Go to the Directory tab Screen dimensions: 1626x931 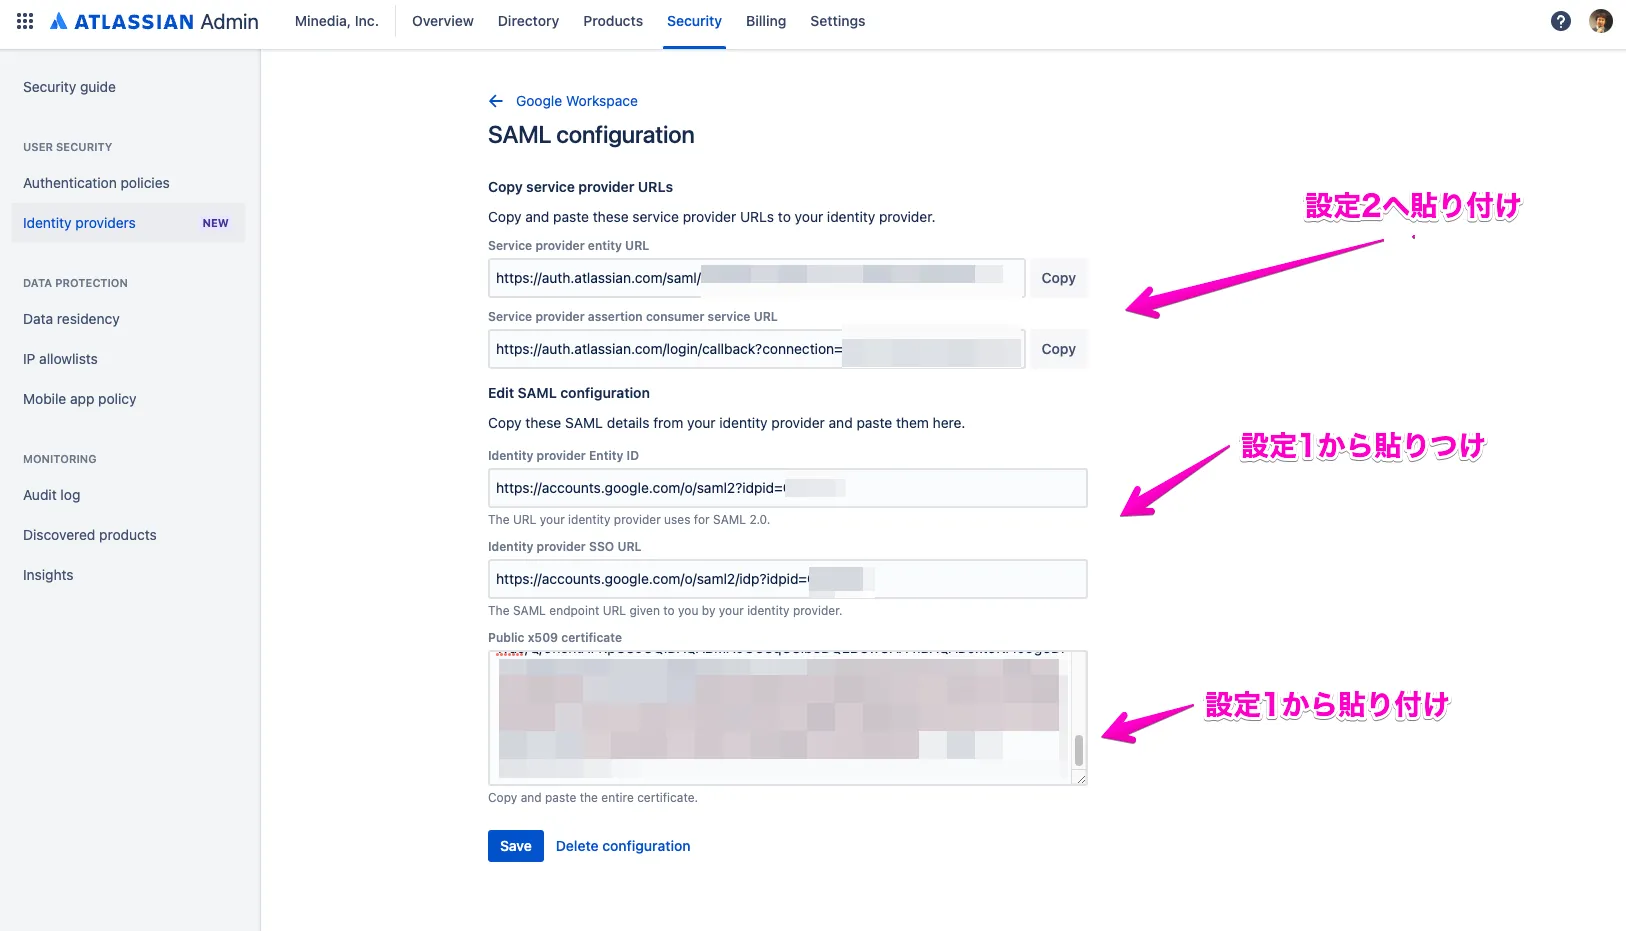[x=528, y=21]
